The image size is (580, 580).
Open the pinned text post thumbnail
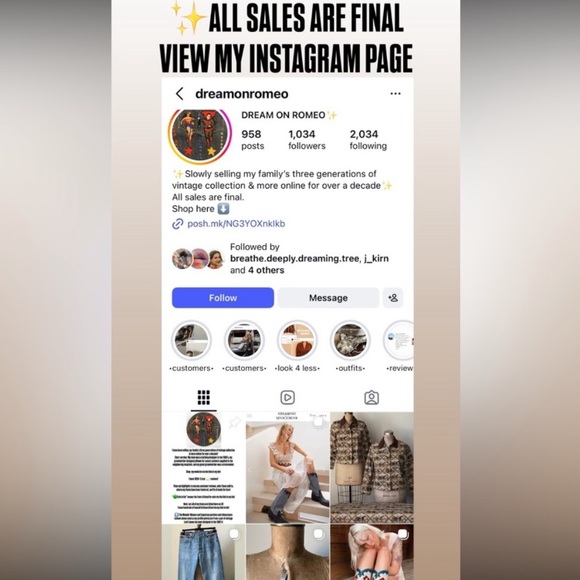click(203, 468)
